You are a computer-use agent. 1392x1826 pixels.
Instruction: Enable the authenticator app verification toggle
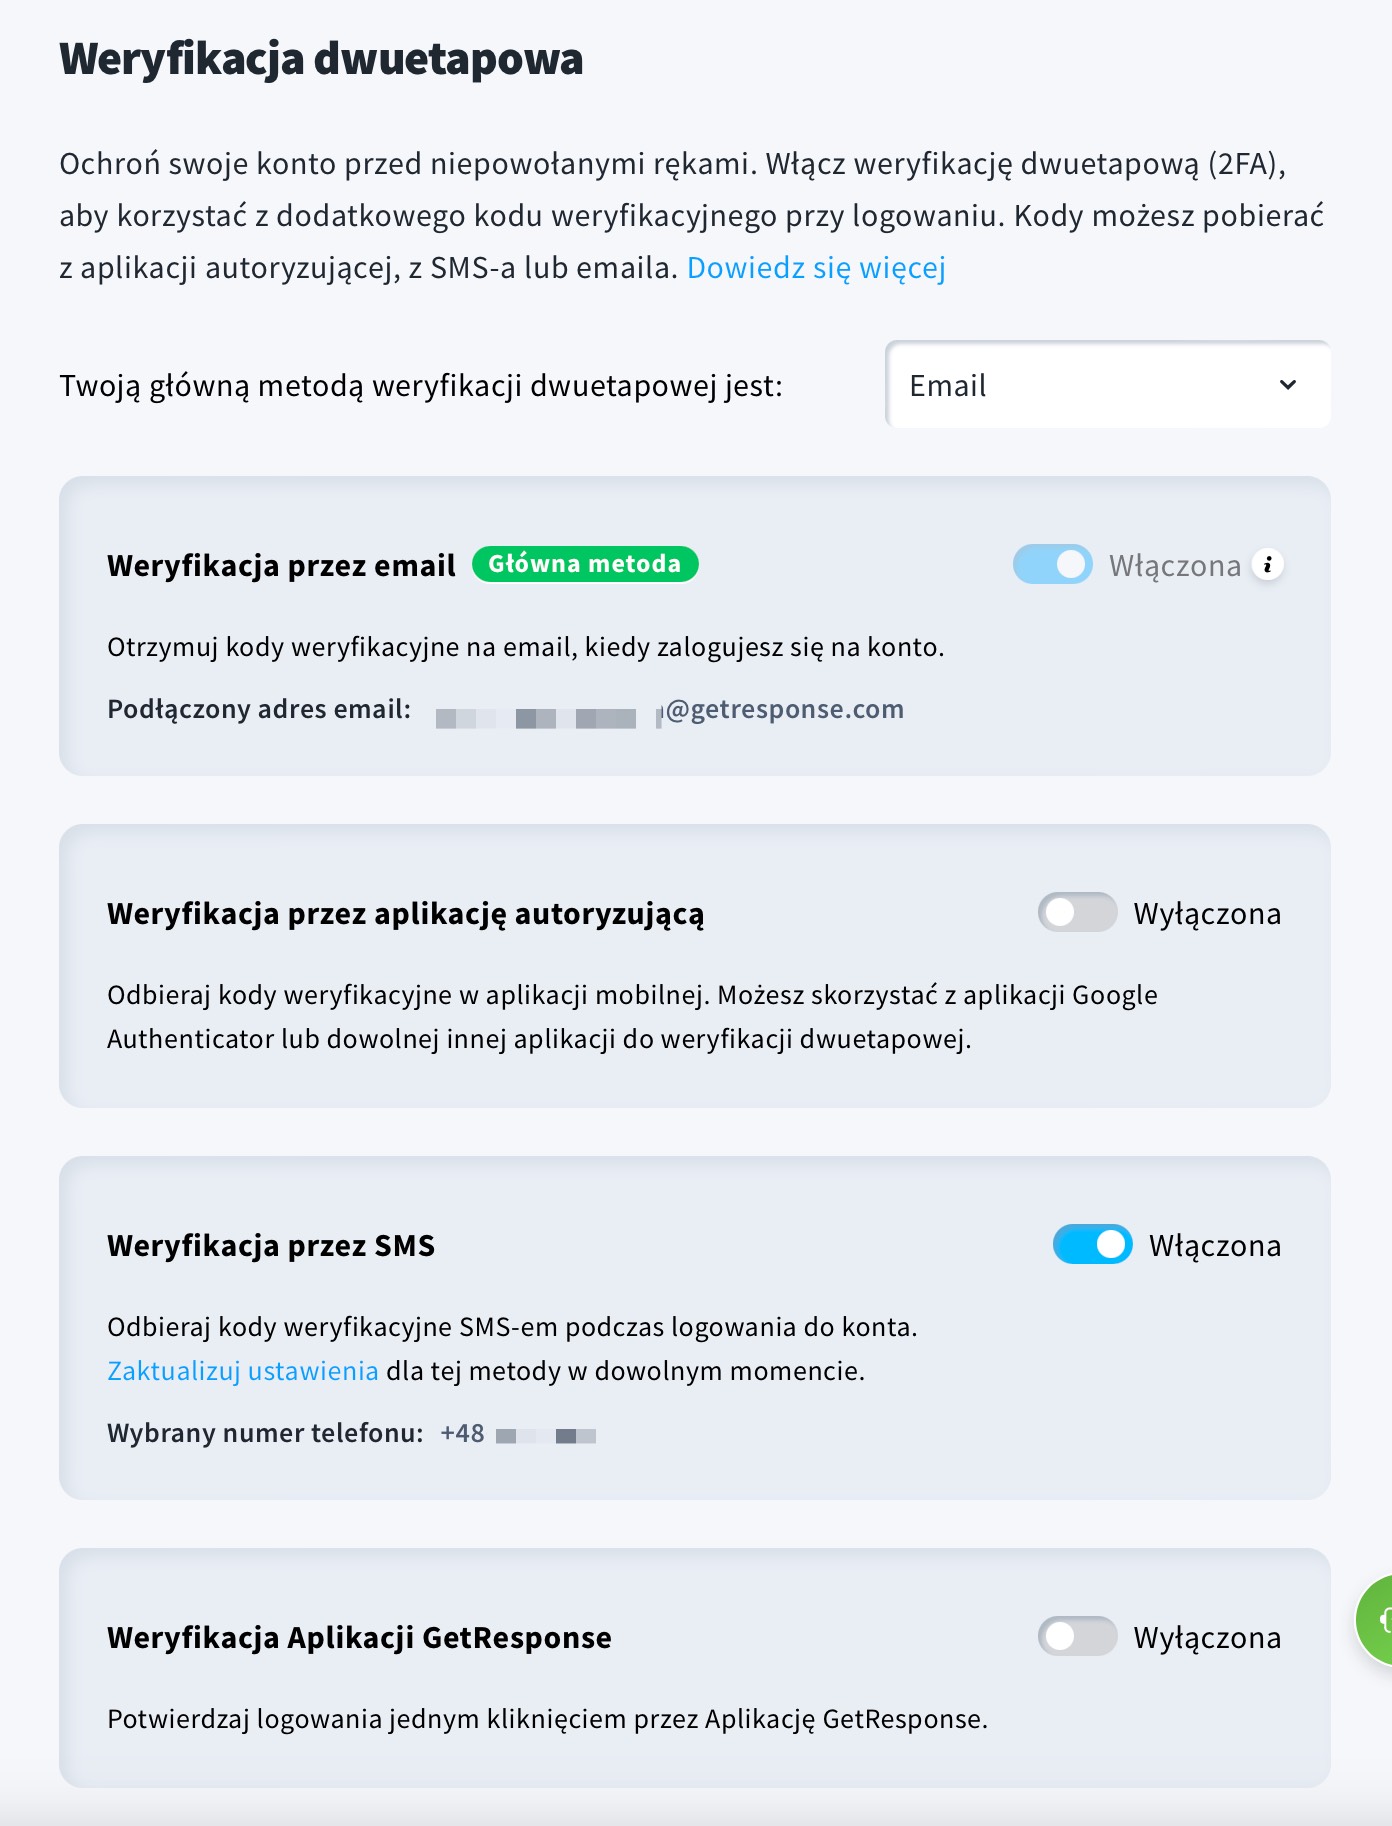coord(1077,912)
